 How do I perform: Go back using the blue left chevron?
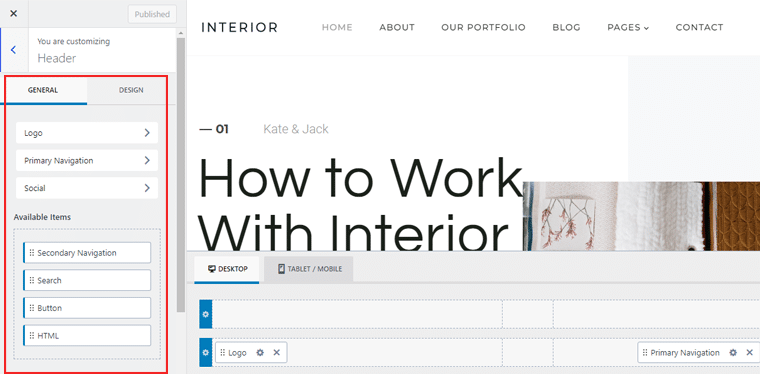point(14,49)
